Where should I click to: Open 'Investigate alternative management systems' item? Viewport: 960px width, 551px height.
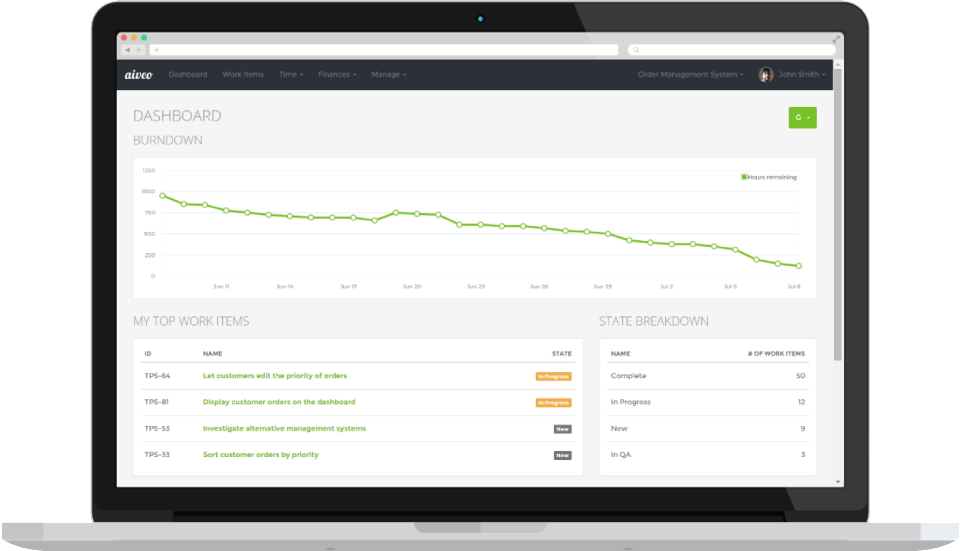tap(284, 429)
